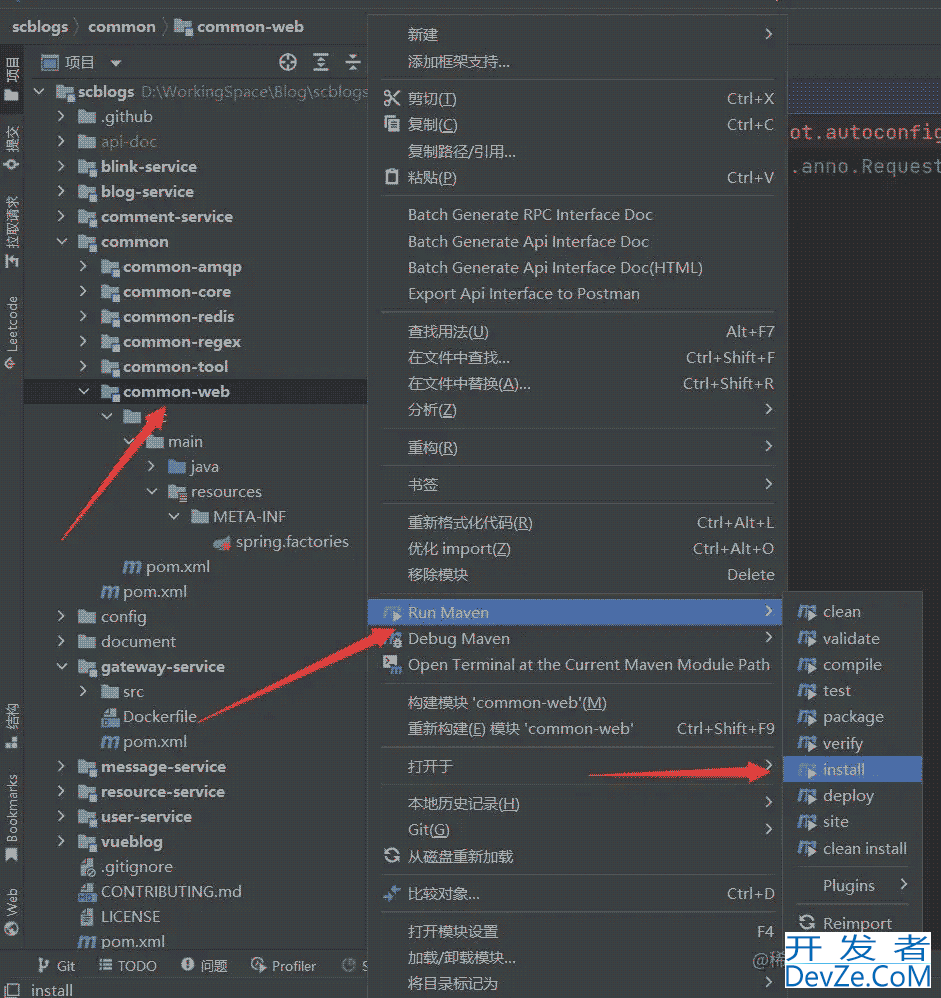Click the Maven icon next to clean goal

pyautogui.click(x=807, y=612)
